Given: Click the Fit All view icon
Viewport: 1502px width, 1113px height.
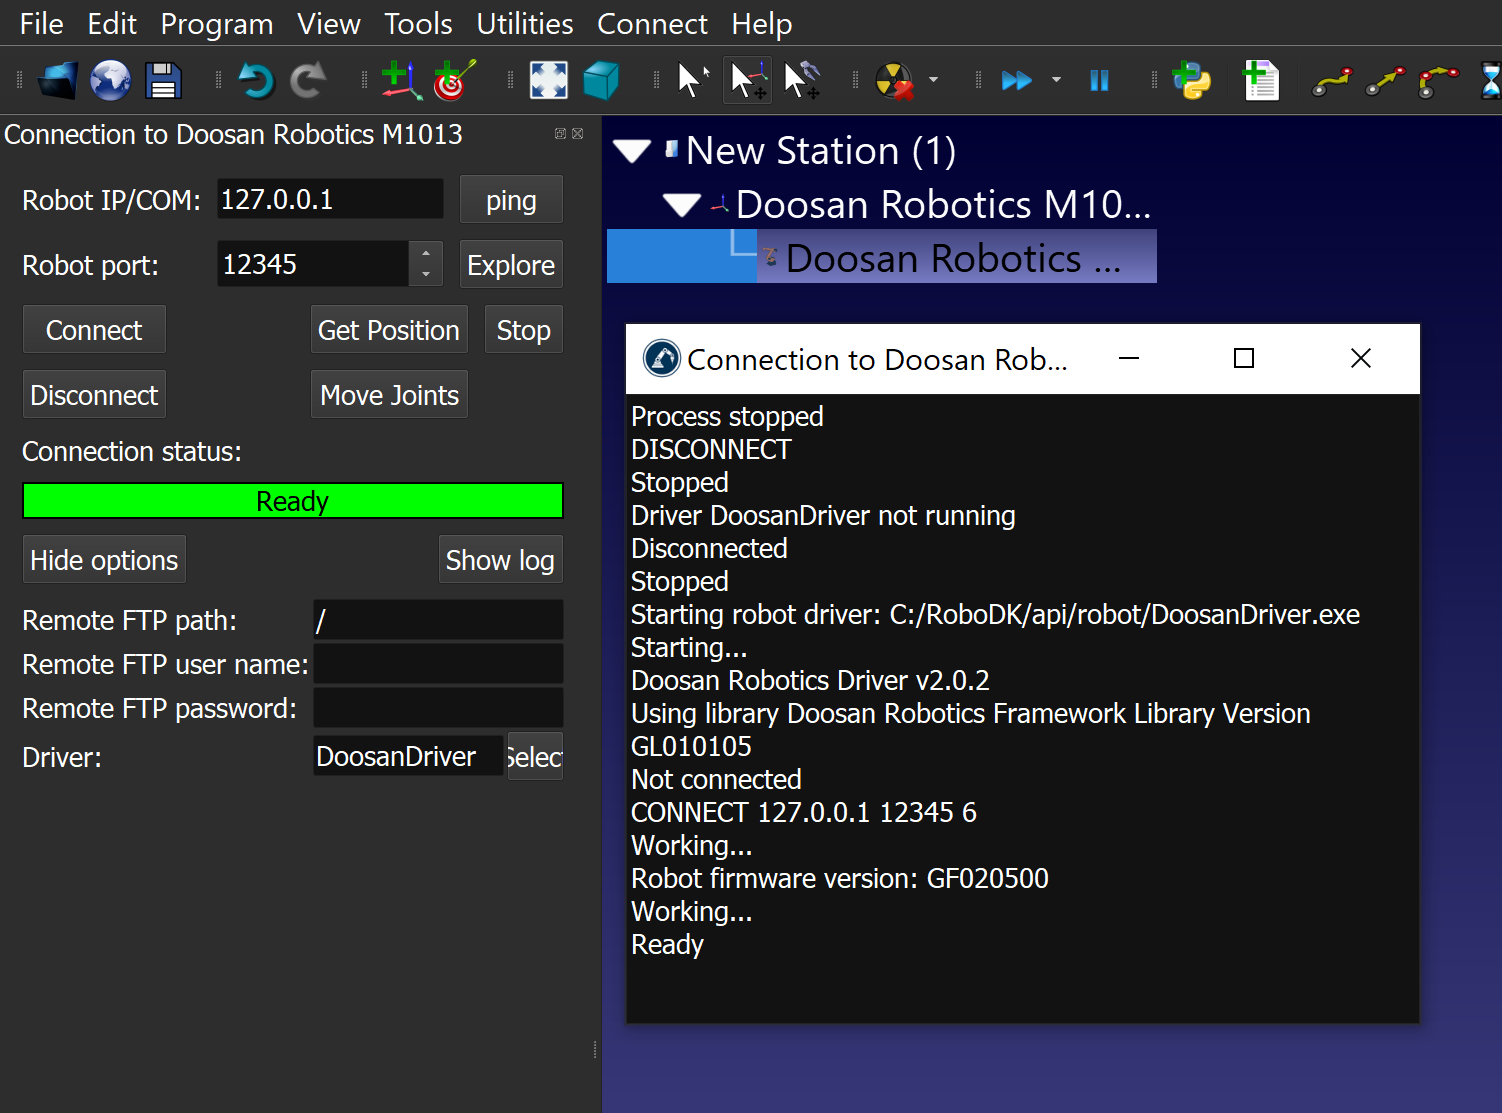Looking at the screenshot, I should 548,80.
